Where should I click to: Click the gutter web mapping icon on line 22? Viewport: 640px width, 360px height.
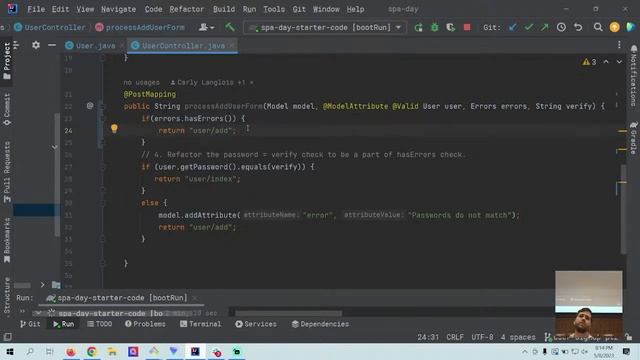pyautogui.click(x=90, y=106)
